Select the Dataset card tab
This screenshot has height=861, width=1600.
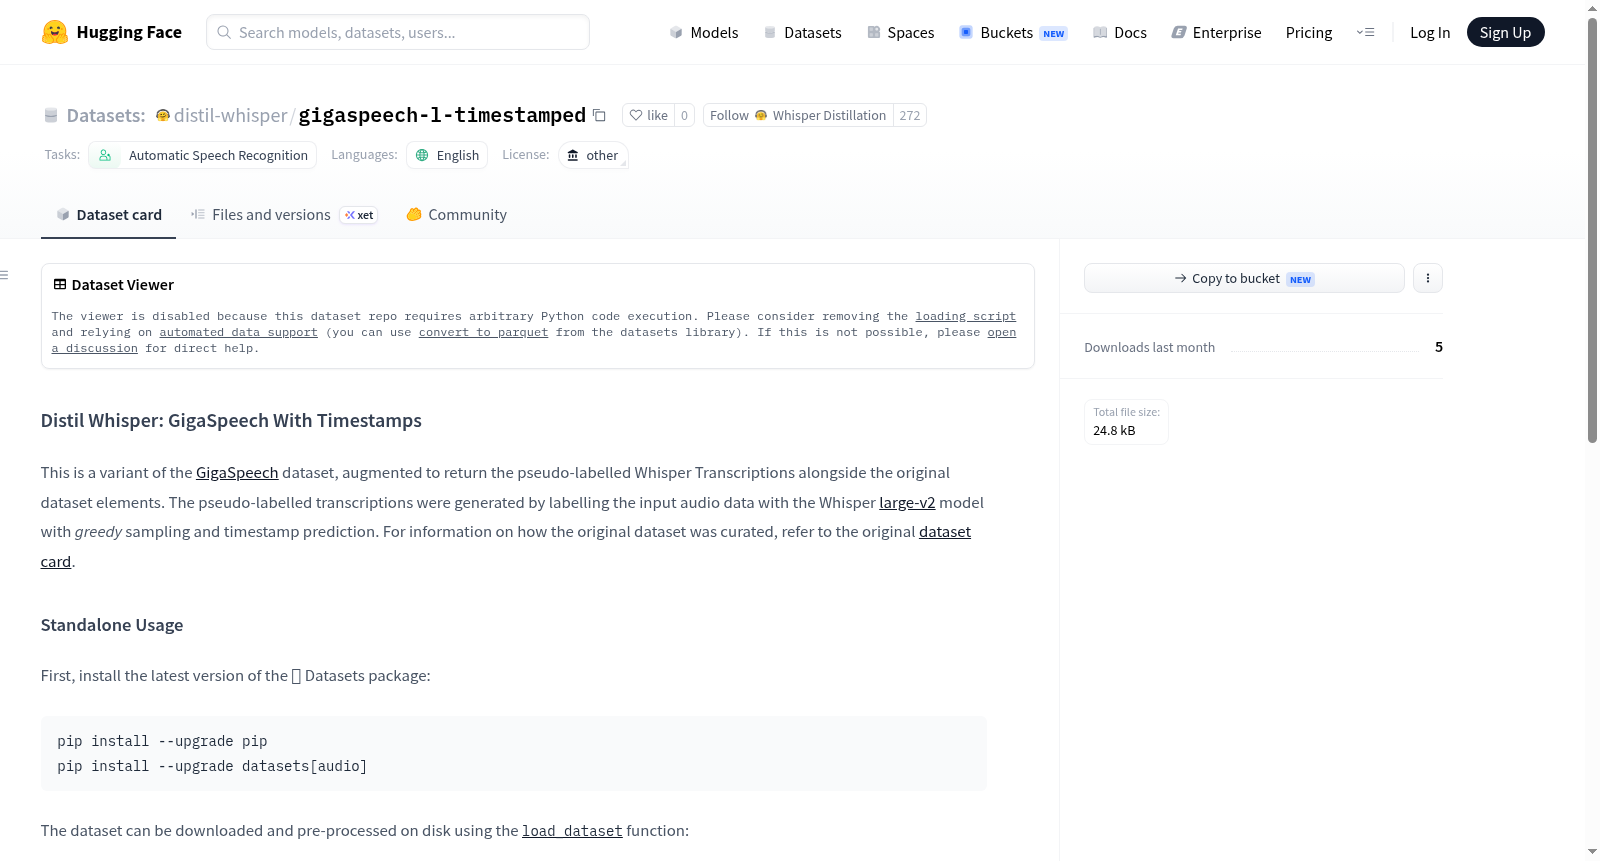(108, 215)
